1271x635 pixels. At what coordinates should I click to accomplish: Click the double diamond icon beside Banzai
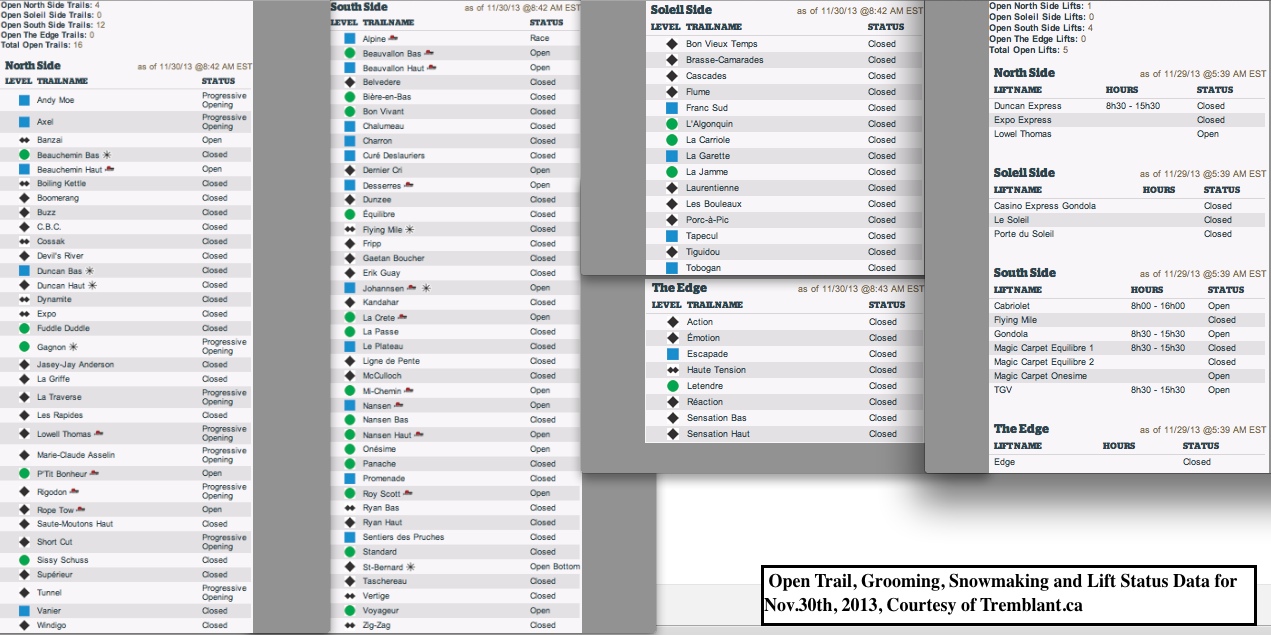point(24,140)
